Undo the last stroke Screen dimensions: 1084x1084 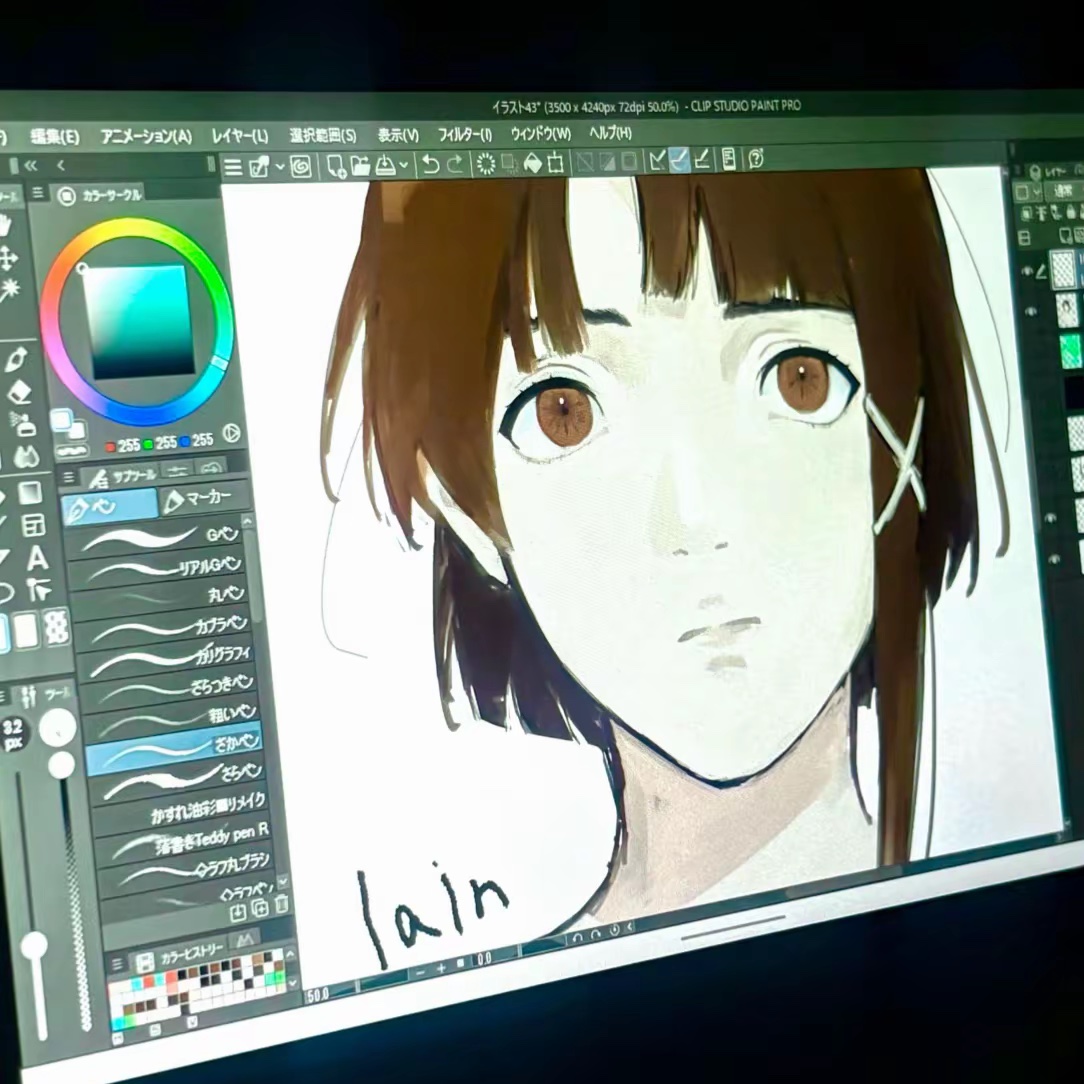tap(430, 165)
